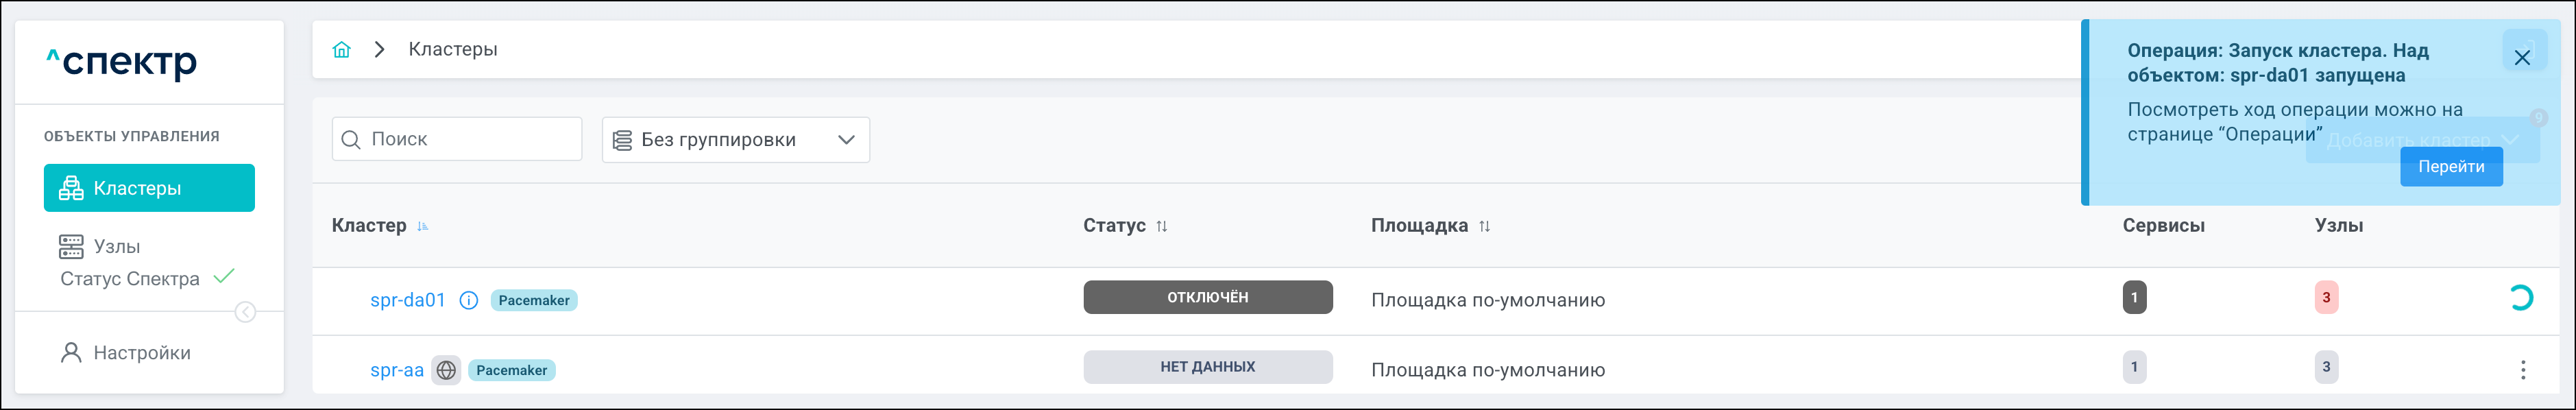
Task: Open the Кластеры section in sidebar
Action: [149, 188]
